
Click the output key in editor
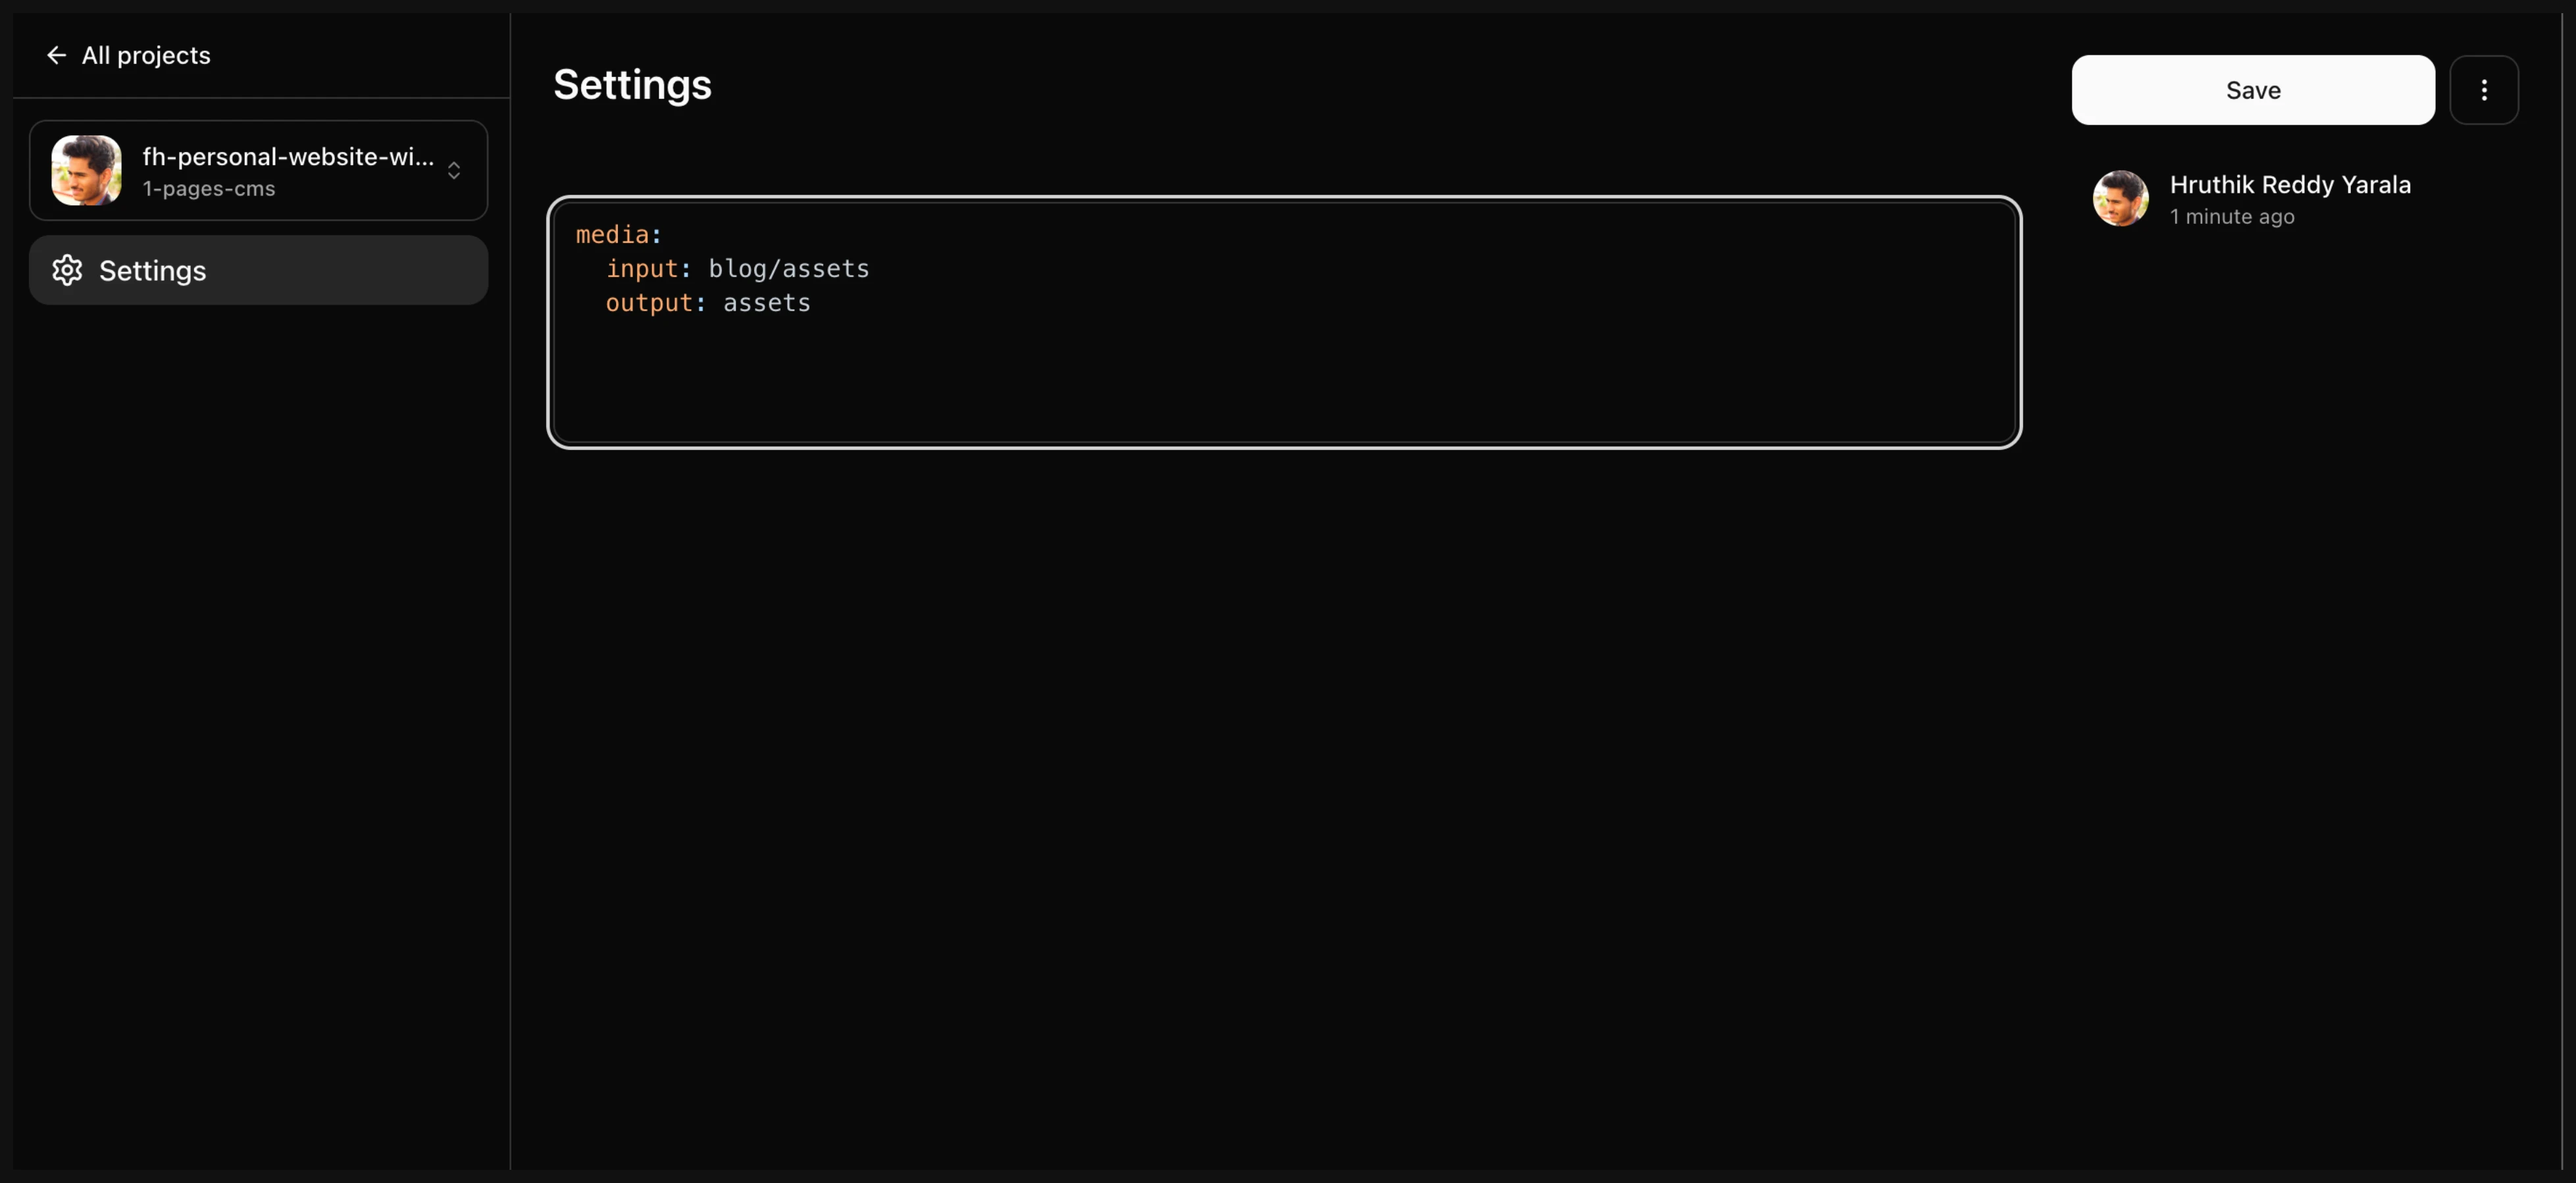click(648, 303)
